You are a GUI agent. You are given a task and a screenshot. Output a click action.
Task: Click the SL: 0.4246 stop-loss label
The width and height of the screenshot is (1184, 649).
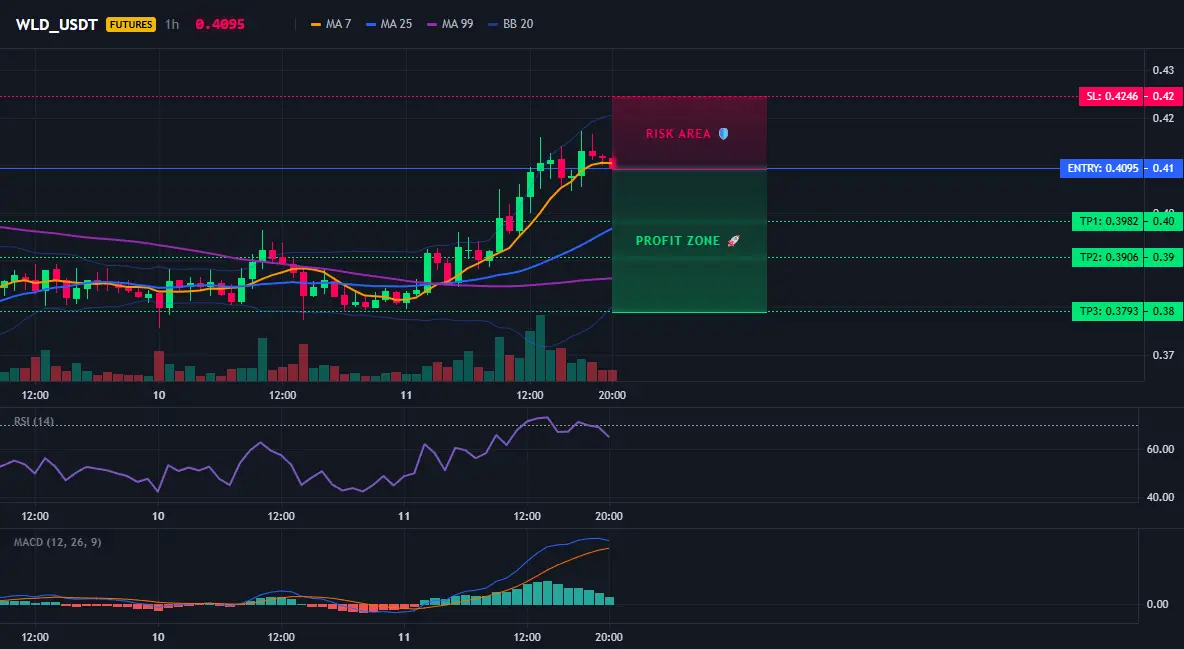(x=1112, y=97)
